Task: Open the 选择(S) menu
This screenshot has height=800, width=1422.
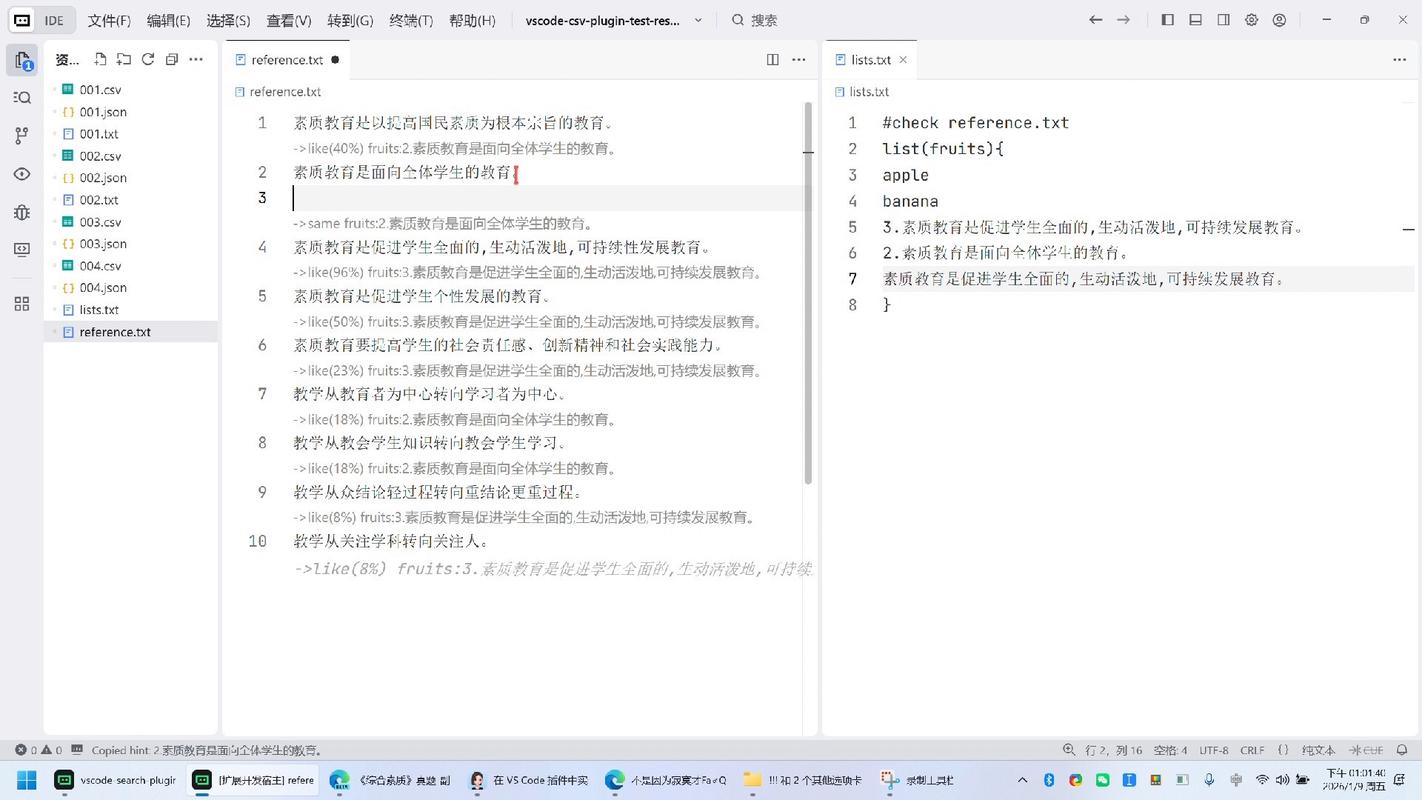Action: coord(228,20)
